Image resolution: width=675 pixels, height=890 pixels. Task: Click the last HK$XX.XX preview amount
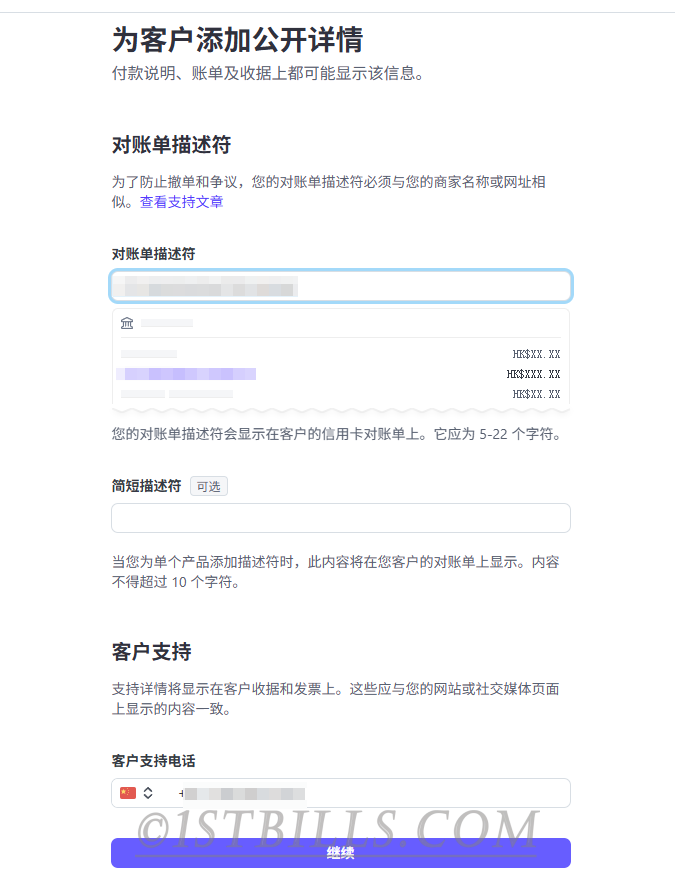[536, 394]
